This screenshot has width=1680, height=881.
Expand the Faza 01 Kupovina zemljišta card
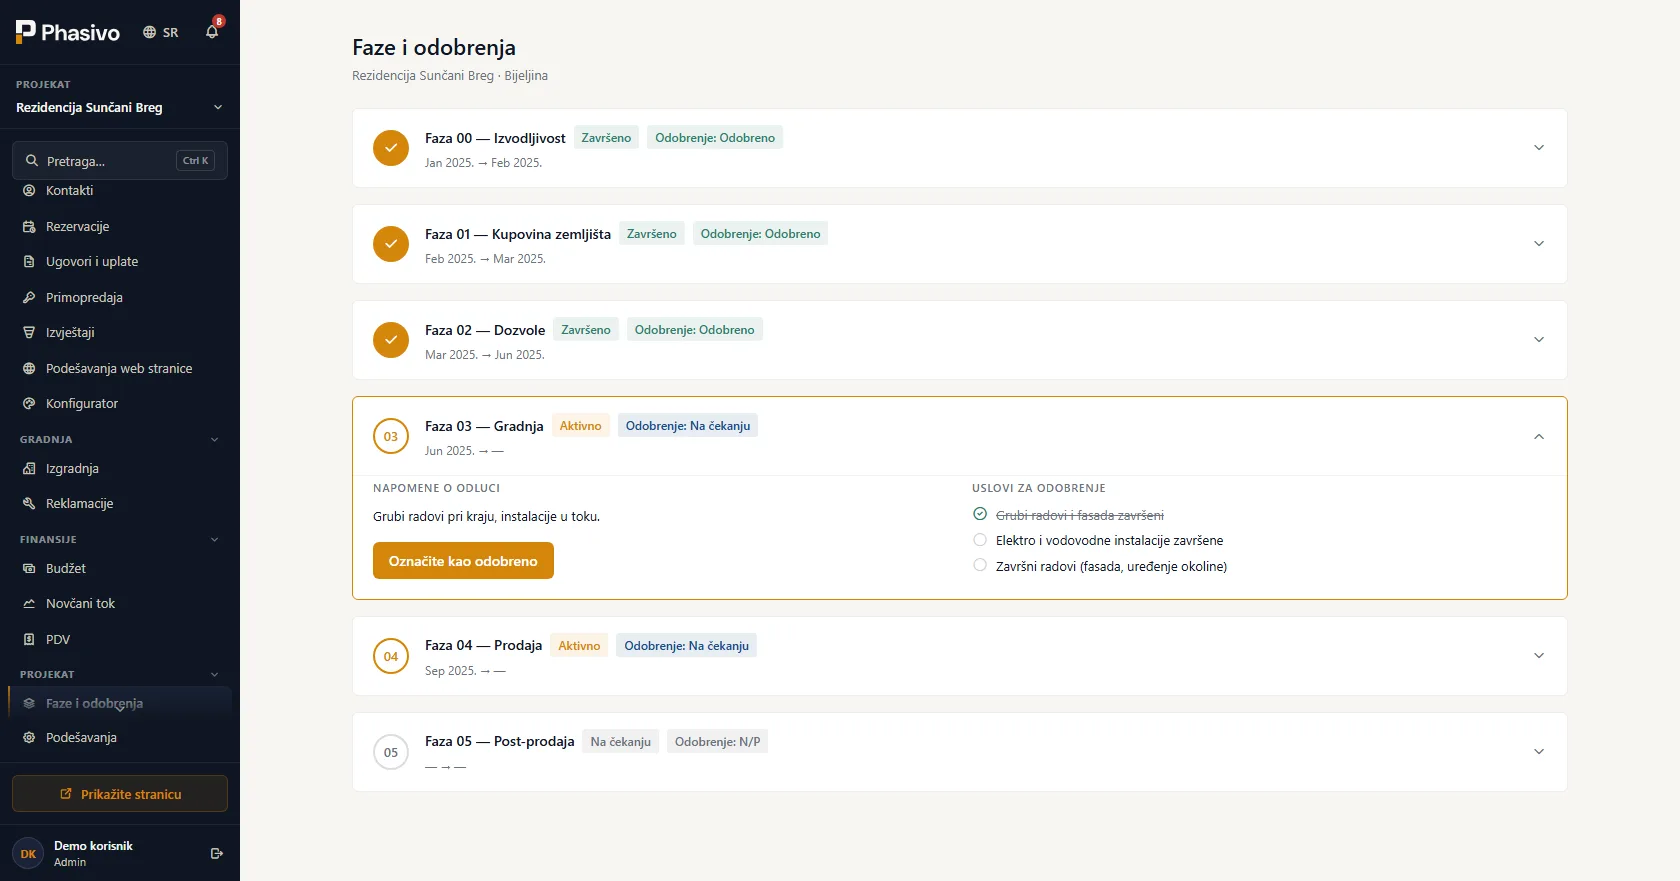pos(1539,244)
